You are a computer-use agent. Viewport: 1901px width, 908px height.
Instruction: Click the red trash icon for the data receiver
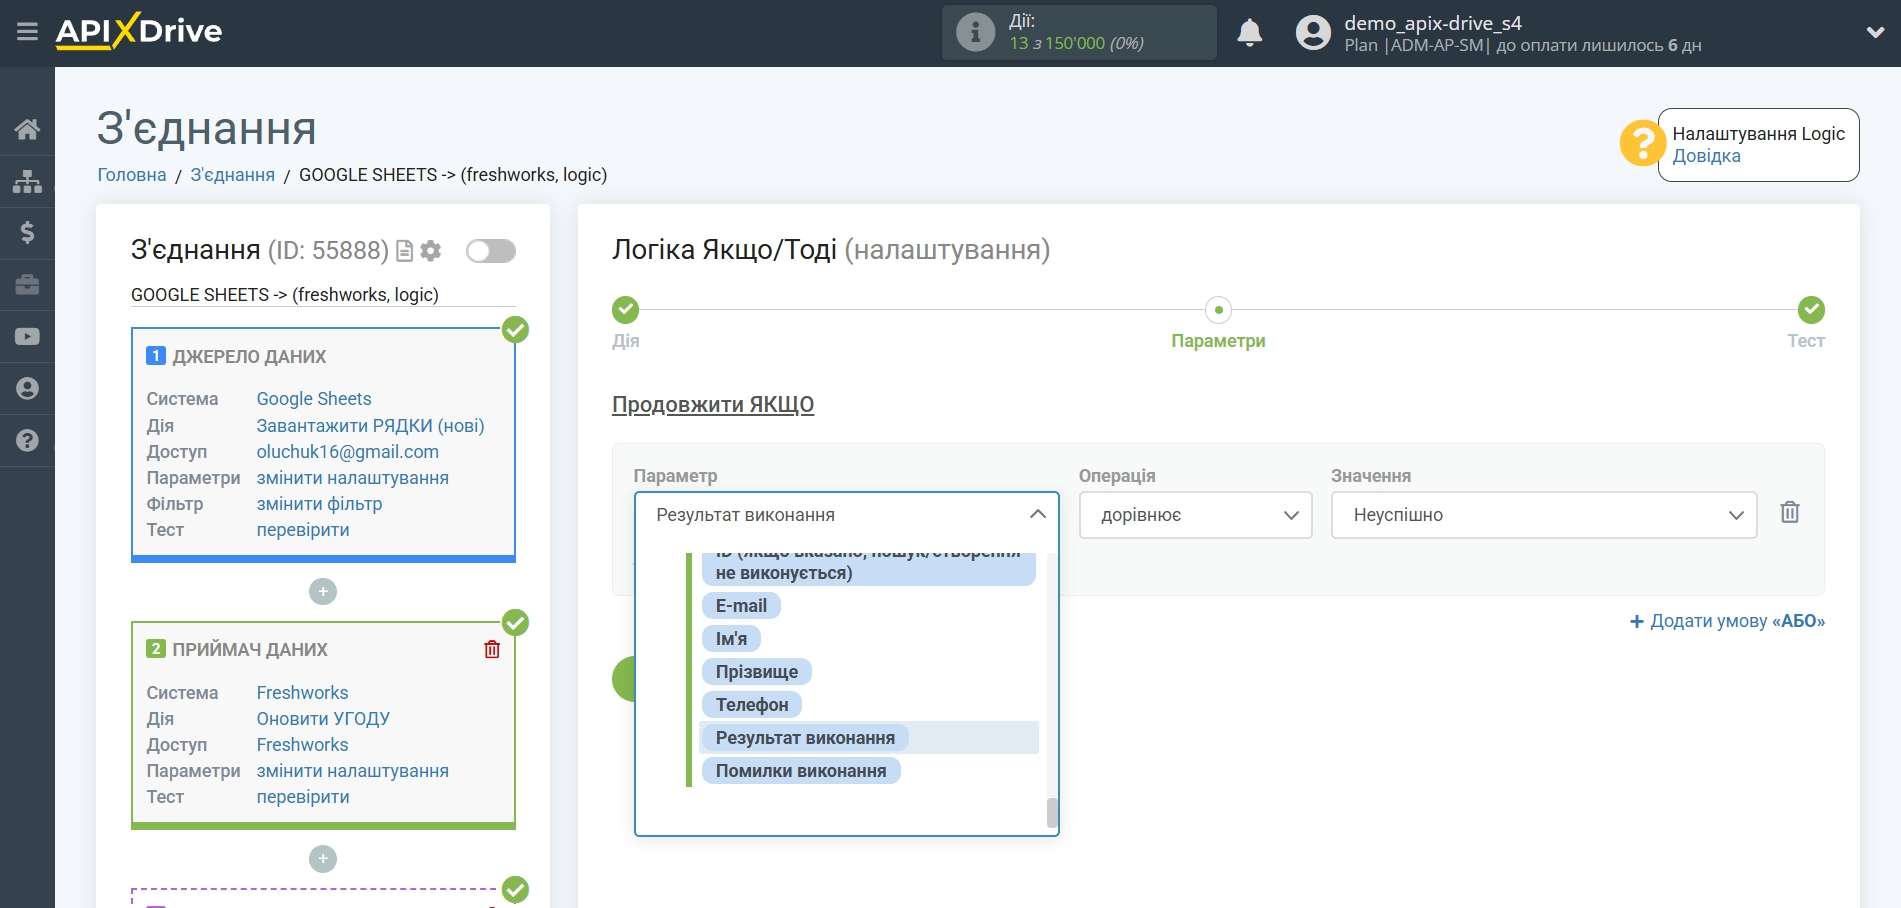[x=492, y=650]
